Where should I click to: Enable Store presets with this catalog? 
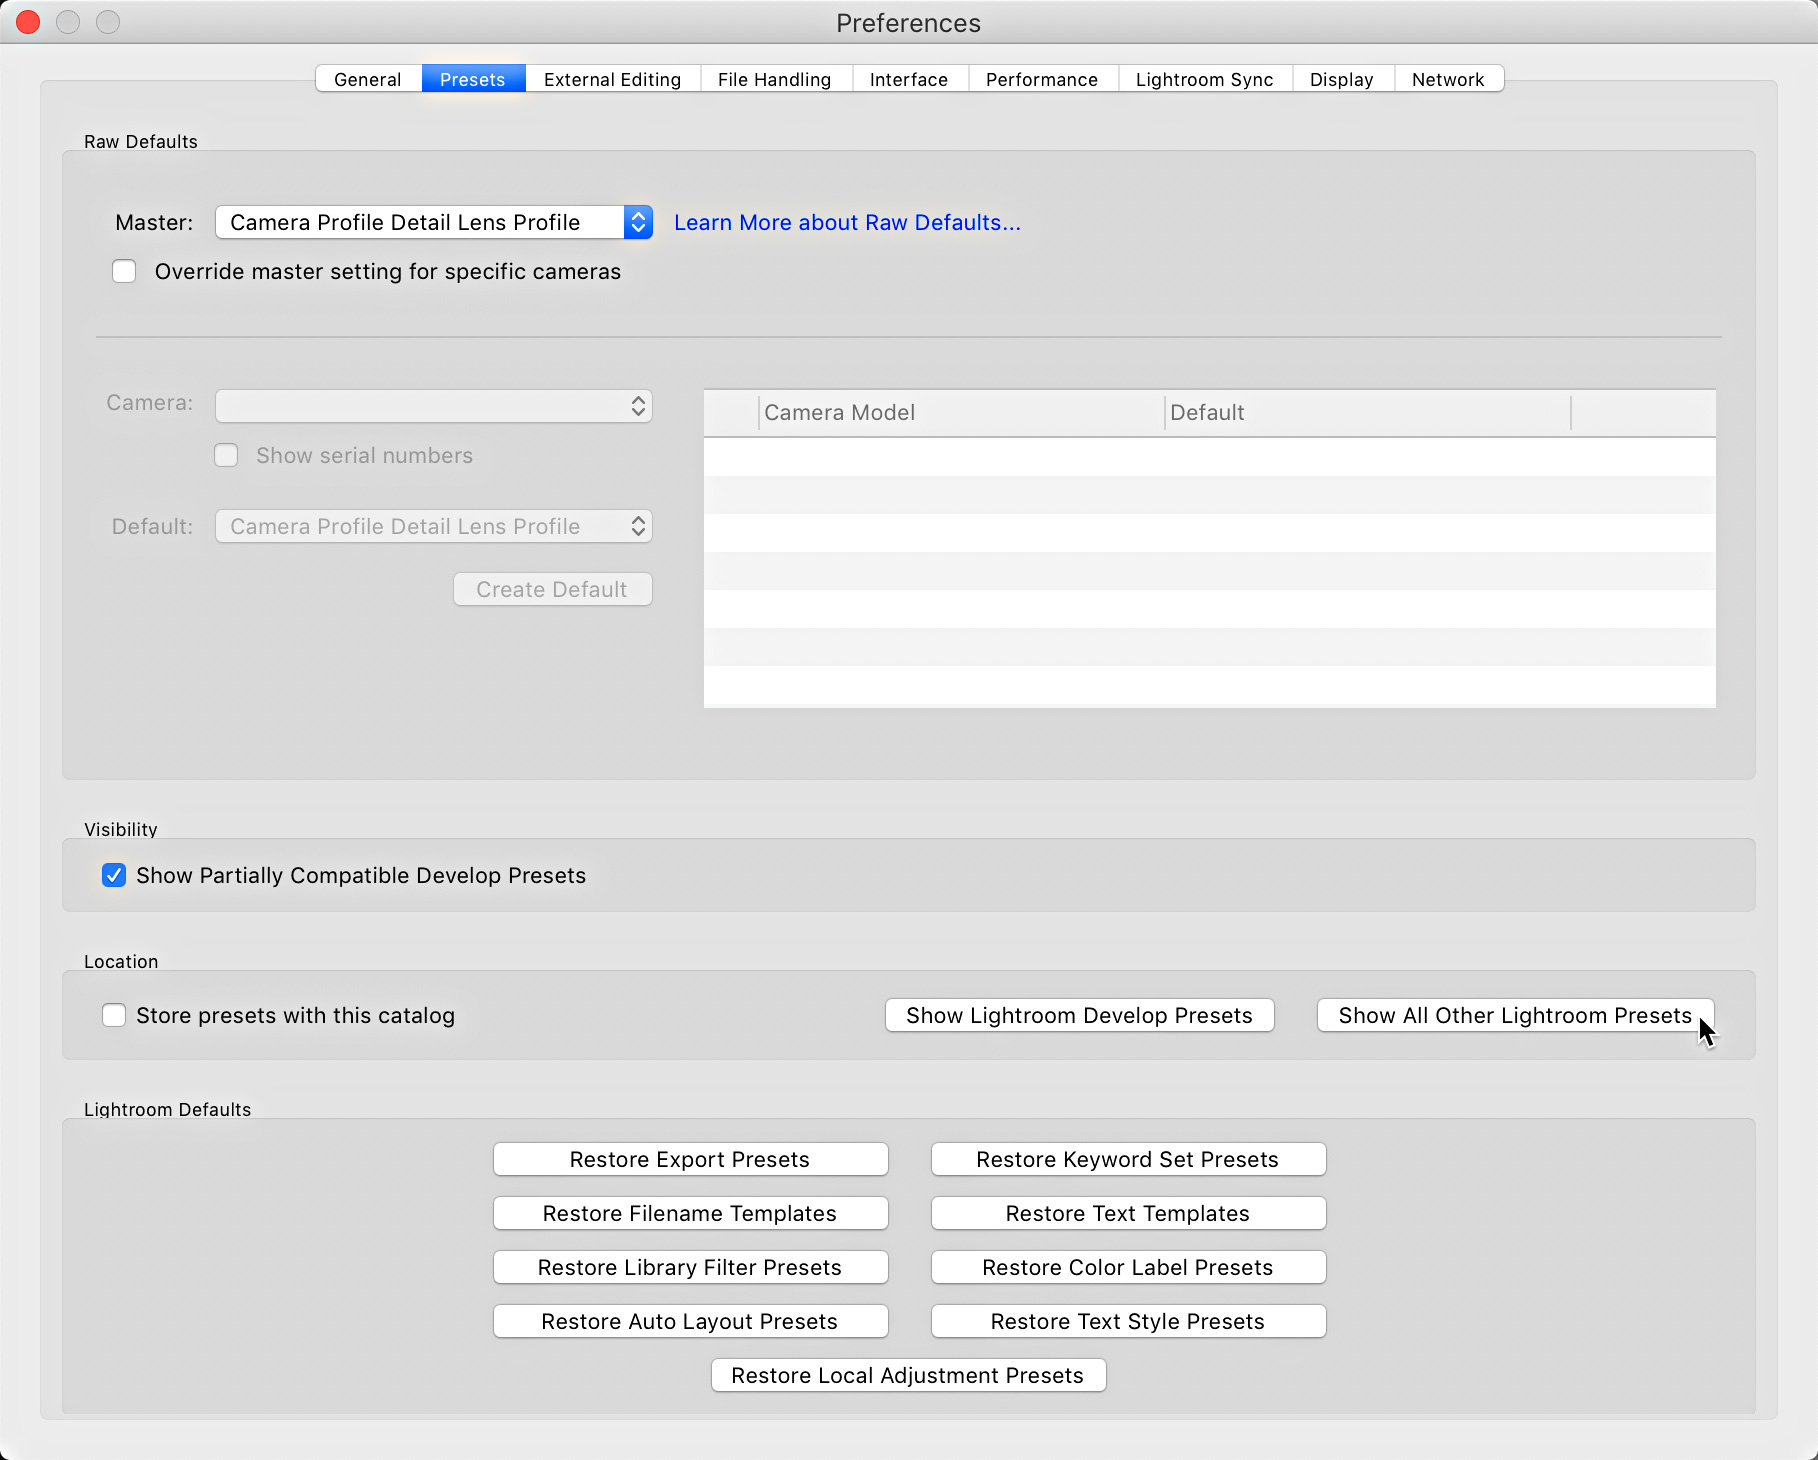pos(114,1015)
